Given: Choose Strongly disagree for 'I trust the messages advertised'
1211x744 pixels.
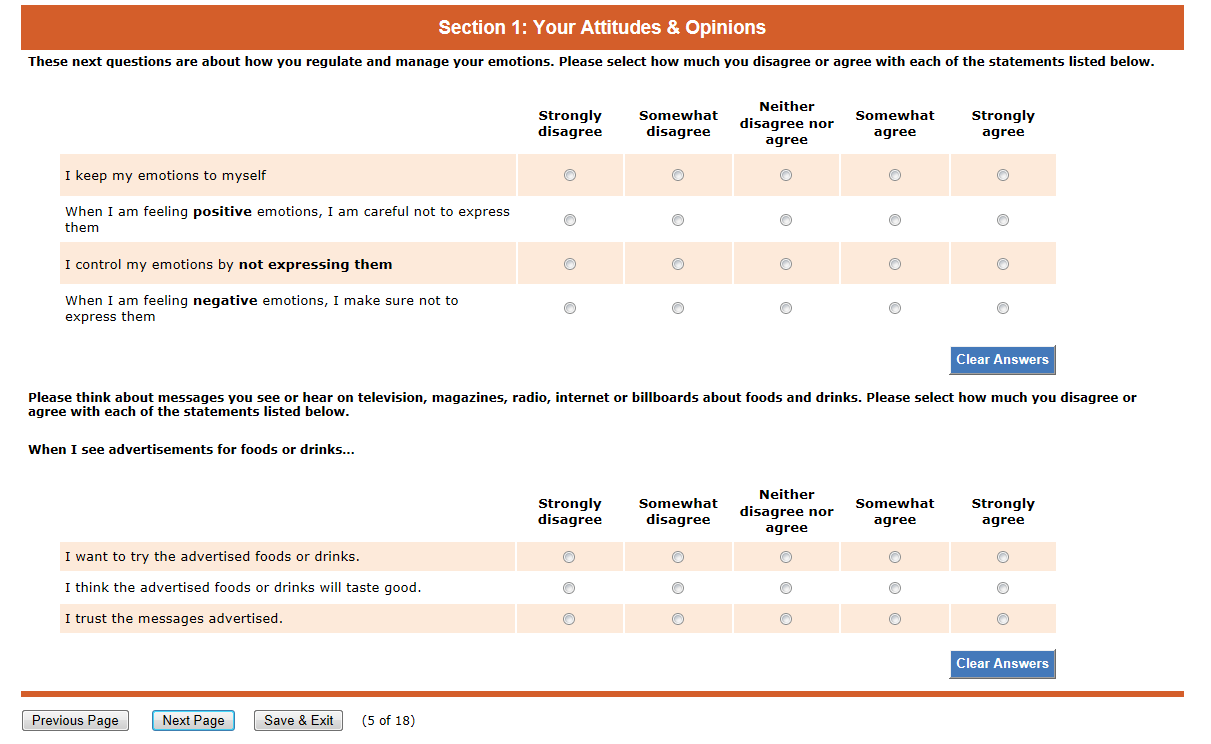Looking at the screenshot, I should pos(570,619).
